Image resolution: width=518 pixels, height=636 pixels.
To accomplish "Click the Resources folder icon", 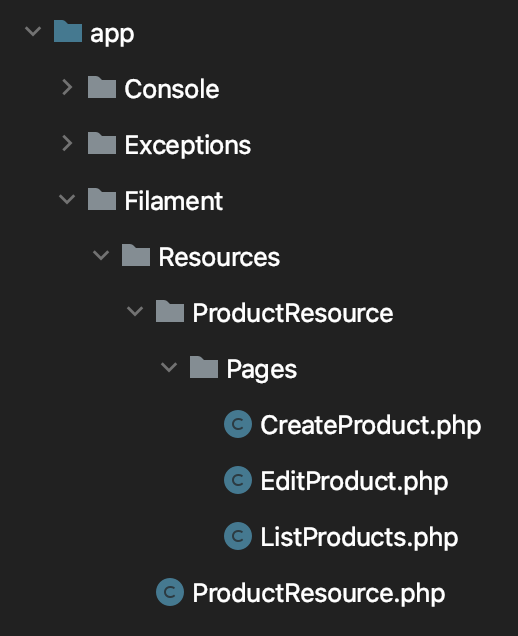I will pos(136,255).
